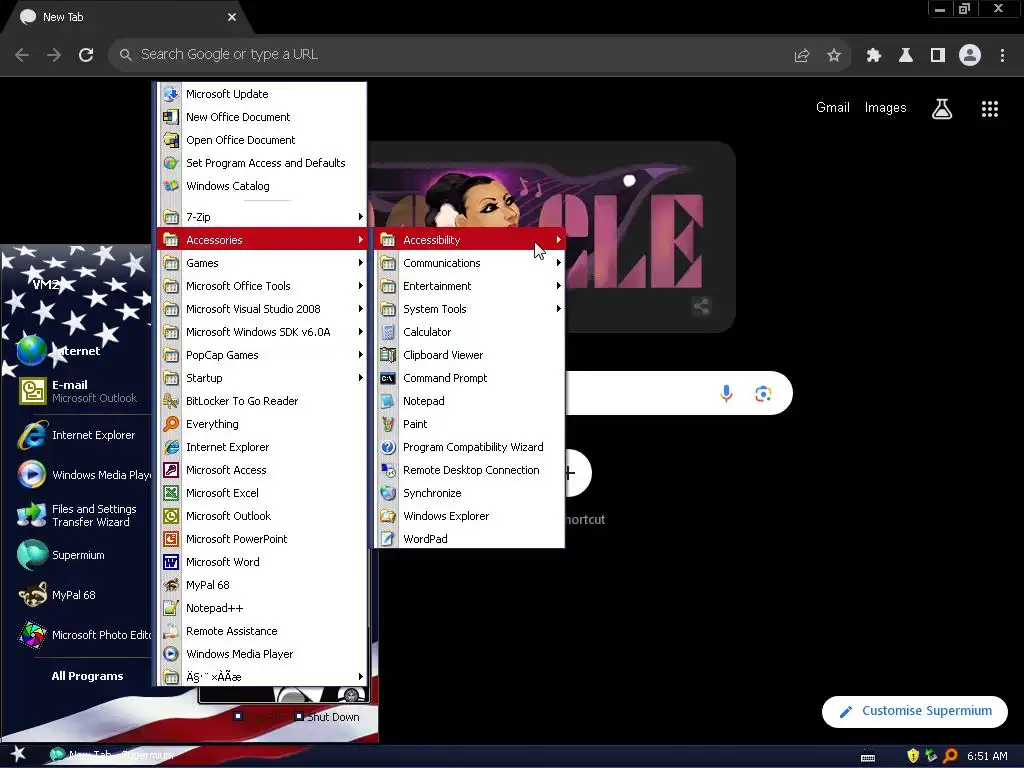The height and width of the screenshot is (768, 1024).
Task: Click the Shut Down button
Action: click(327, 717)
